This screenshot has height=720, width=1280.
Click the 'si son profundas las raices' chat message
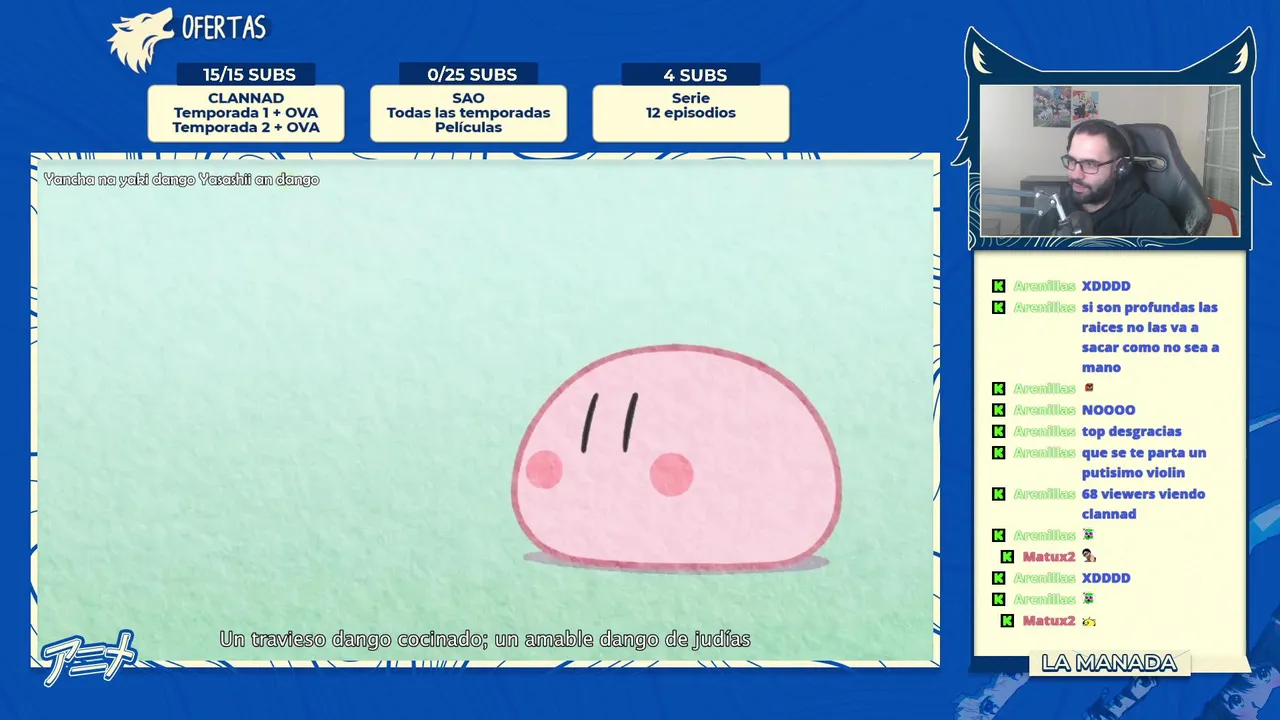click(x=1150, y=337)
